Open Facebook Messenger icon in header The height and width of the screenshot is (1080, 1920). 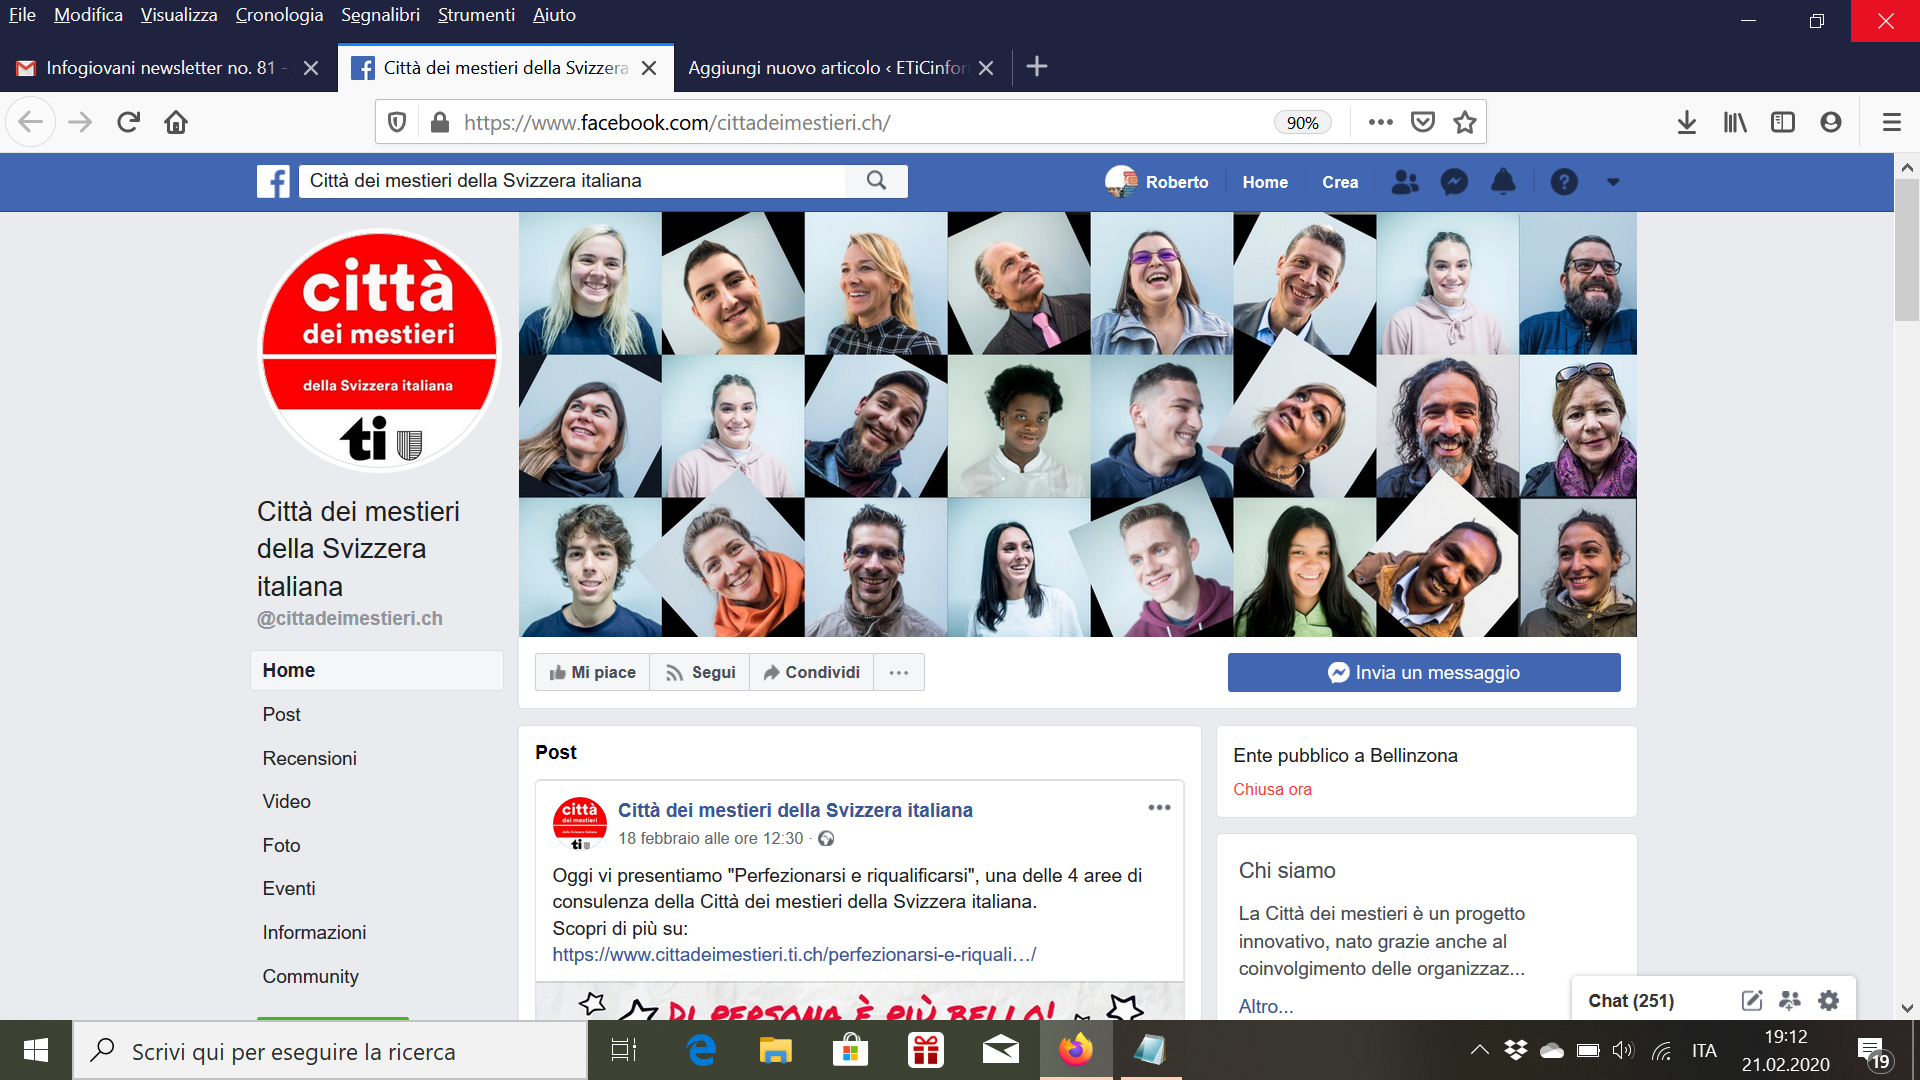[1454, 182]
